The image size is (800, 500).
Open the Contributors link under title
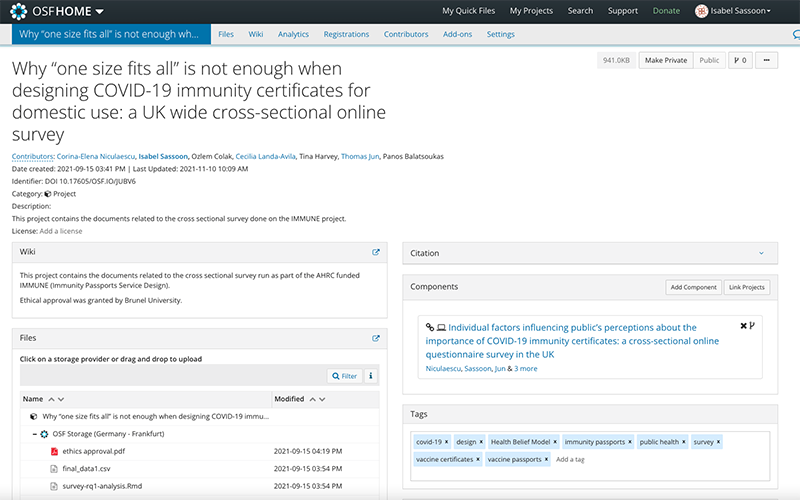pyautogui.click(x=32, y=156)
